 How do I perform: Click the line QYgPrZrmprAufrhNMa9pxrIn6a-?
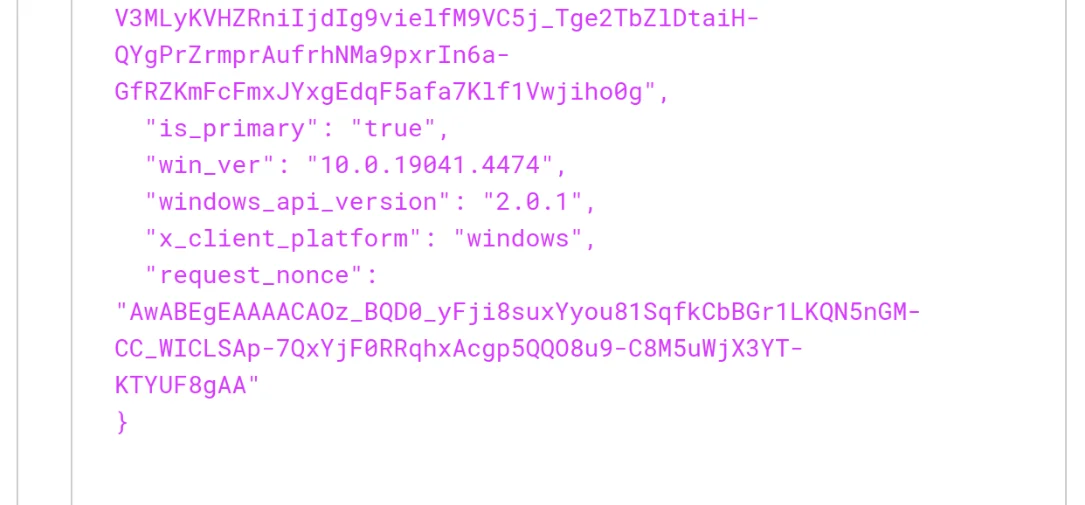coord(312,56)
